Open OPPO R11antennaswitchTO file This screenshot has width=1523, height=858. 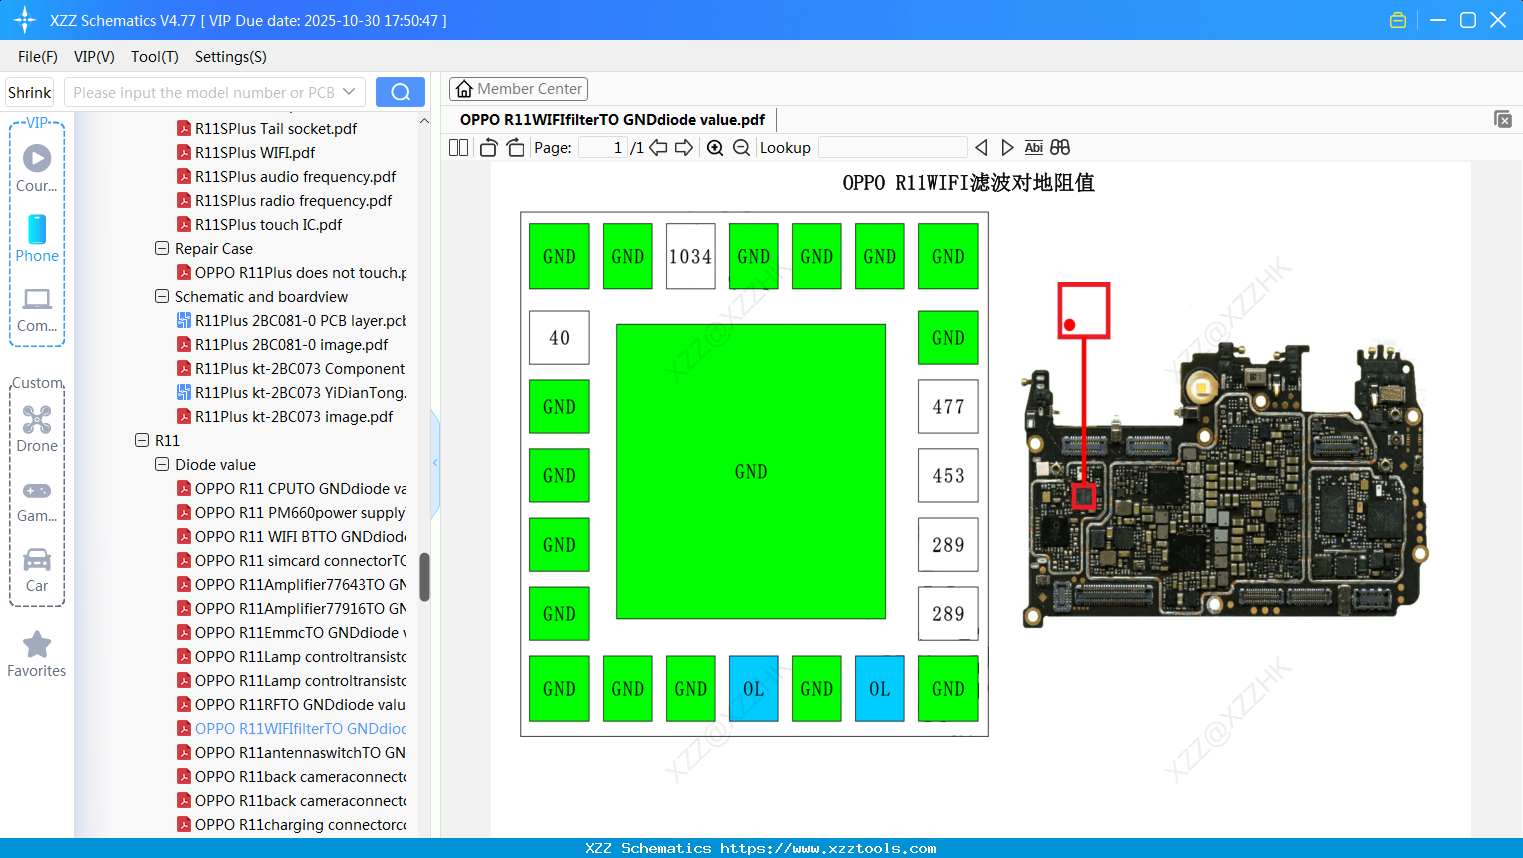300,752
